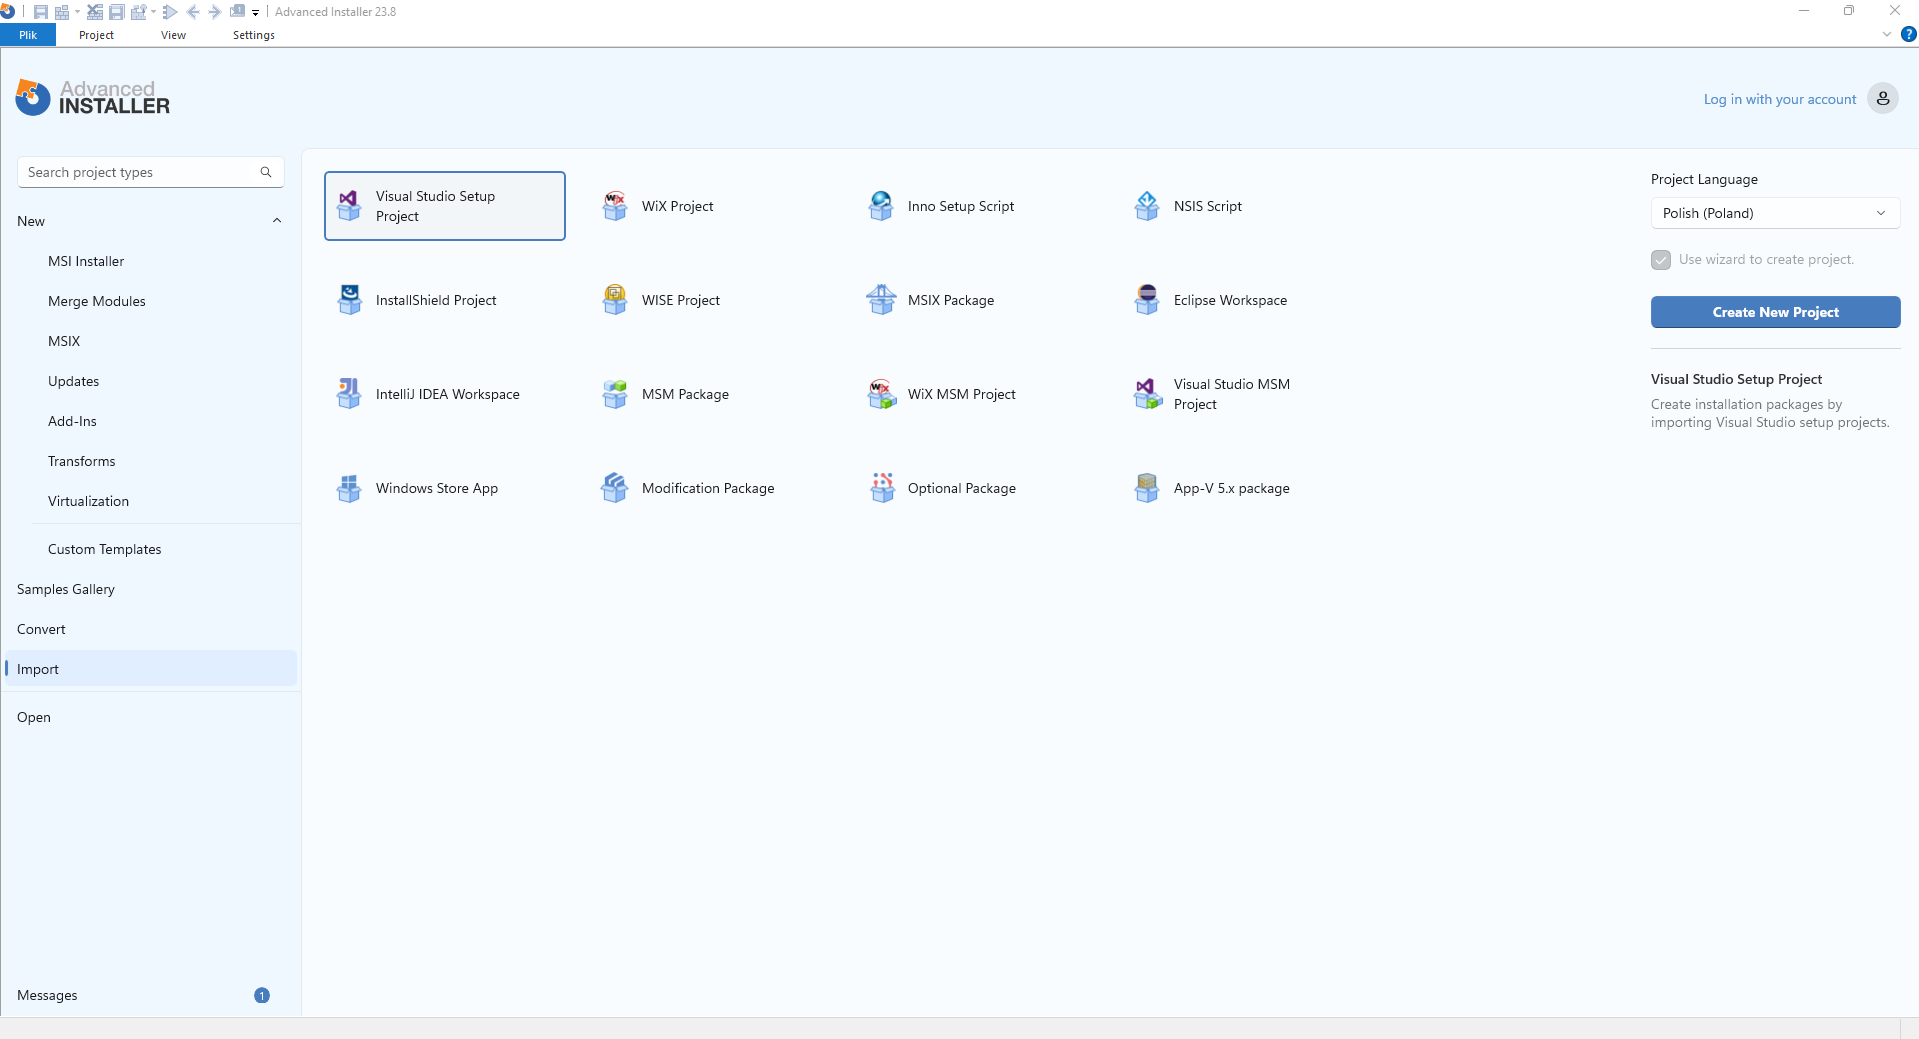Choose the Inno Setup Script import type
The width and height of the screenshot is (1919, 1039).
coord(941,206)
